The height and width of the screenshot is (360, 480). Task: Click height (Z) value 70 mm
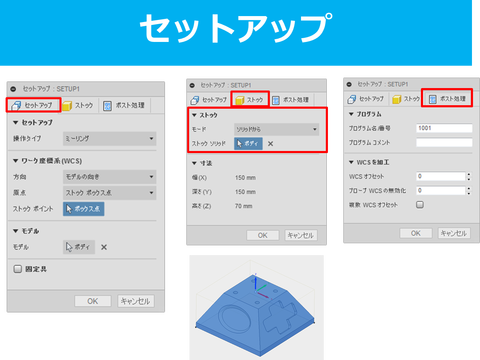[x=243, y=206]
